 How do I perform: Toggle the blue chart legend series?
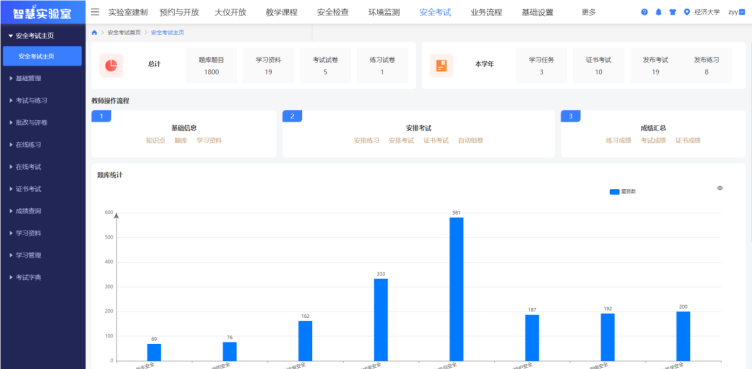coord(623,191)
